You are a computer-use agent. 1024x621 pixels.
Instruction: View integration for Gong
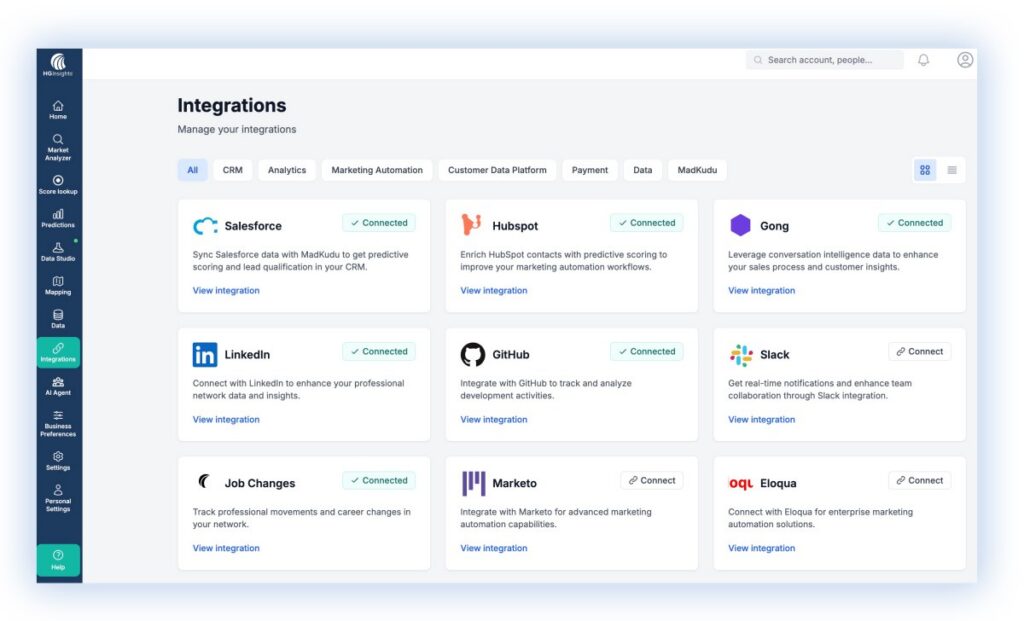tap(761, 291)
